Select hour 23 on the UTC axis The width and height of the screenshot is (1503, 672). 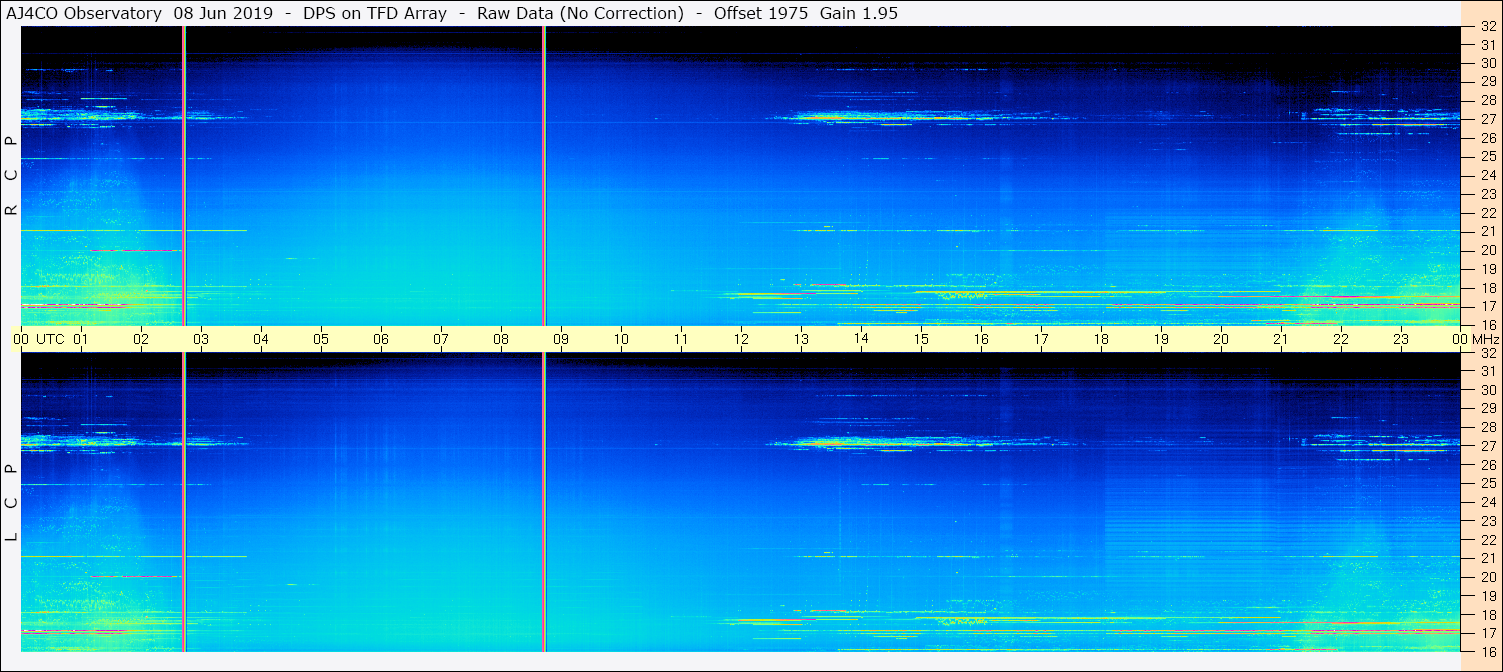coord(1401,339)
